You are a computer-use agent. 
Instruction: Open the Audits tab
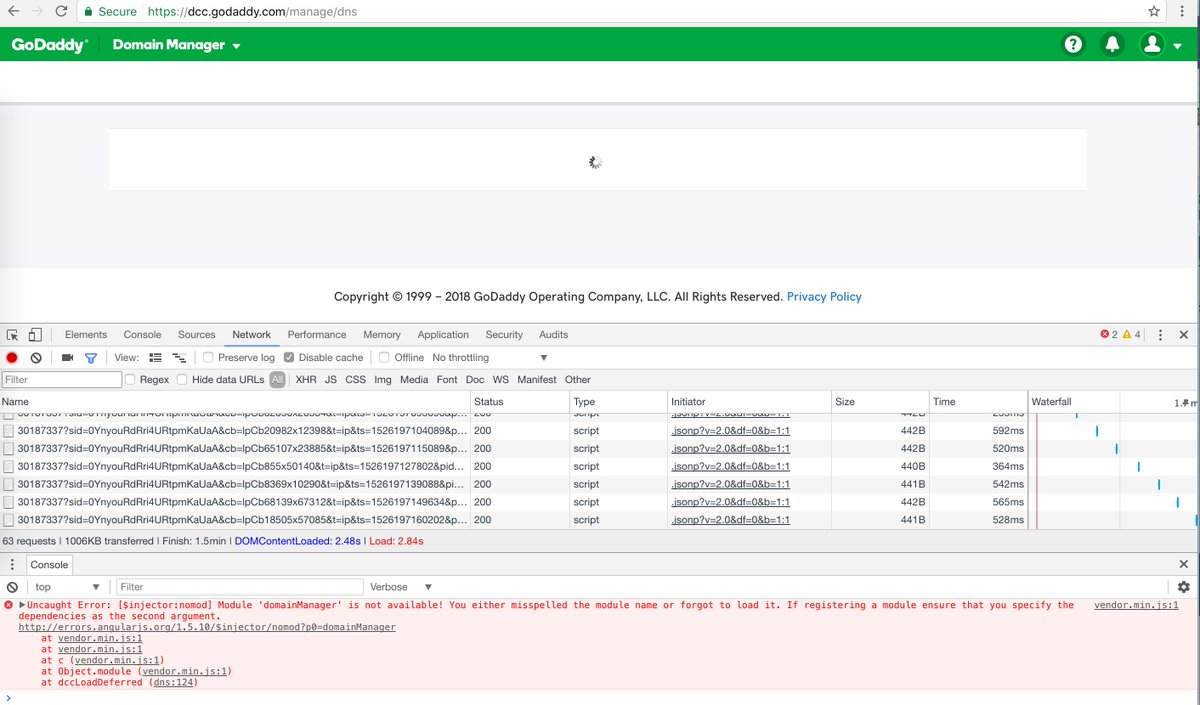coord(553,335)
